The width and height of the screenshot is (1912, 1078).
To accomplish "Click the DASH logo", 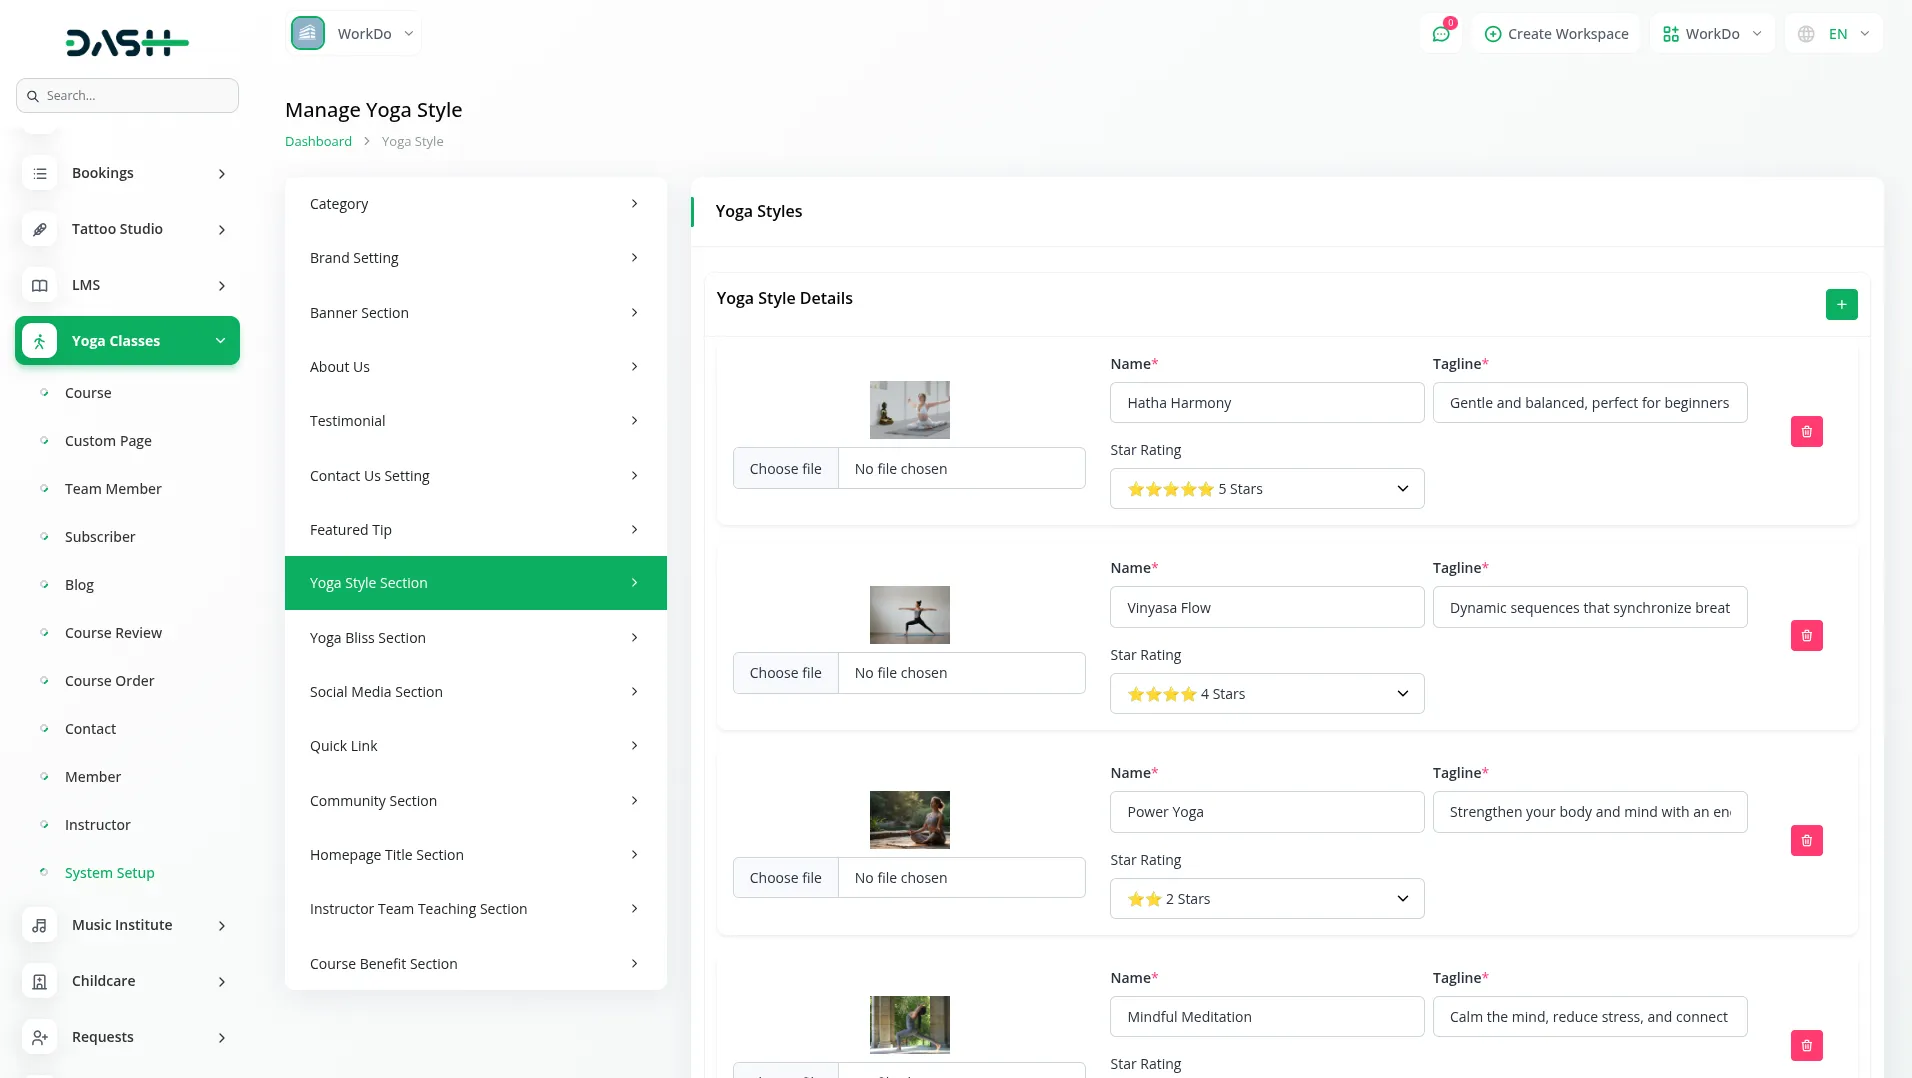I will (127, 42).
